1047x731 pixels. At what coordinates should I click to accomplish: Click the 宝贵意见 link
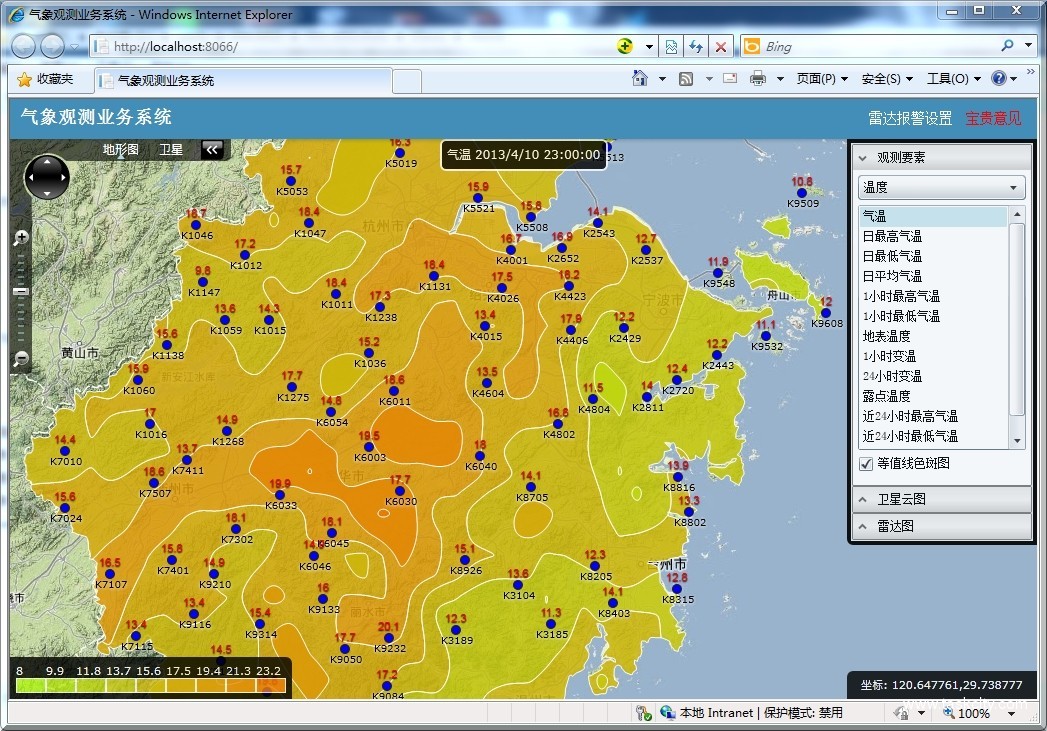[x=993, y=117]
